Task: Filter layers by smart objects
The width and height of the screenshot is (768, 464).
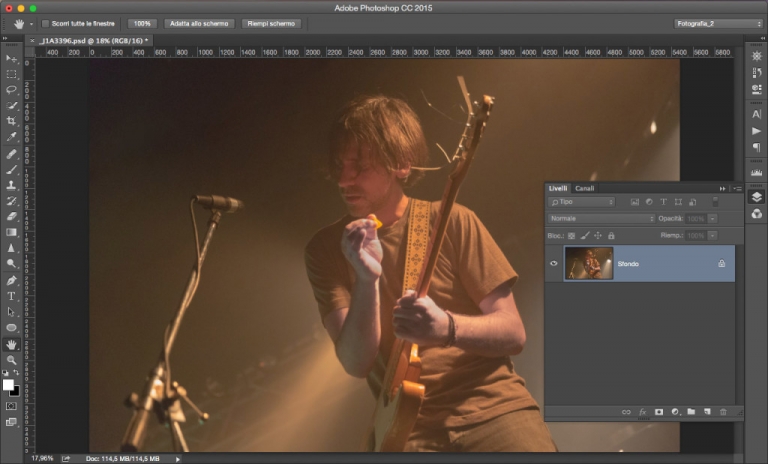Action: pyautogui.click(x=693, y=202)
